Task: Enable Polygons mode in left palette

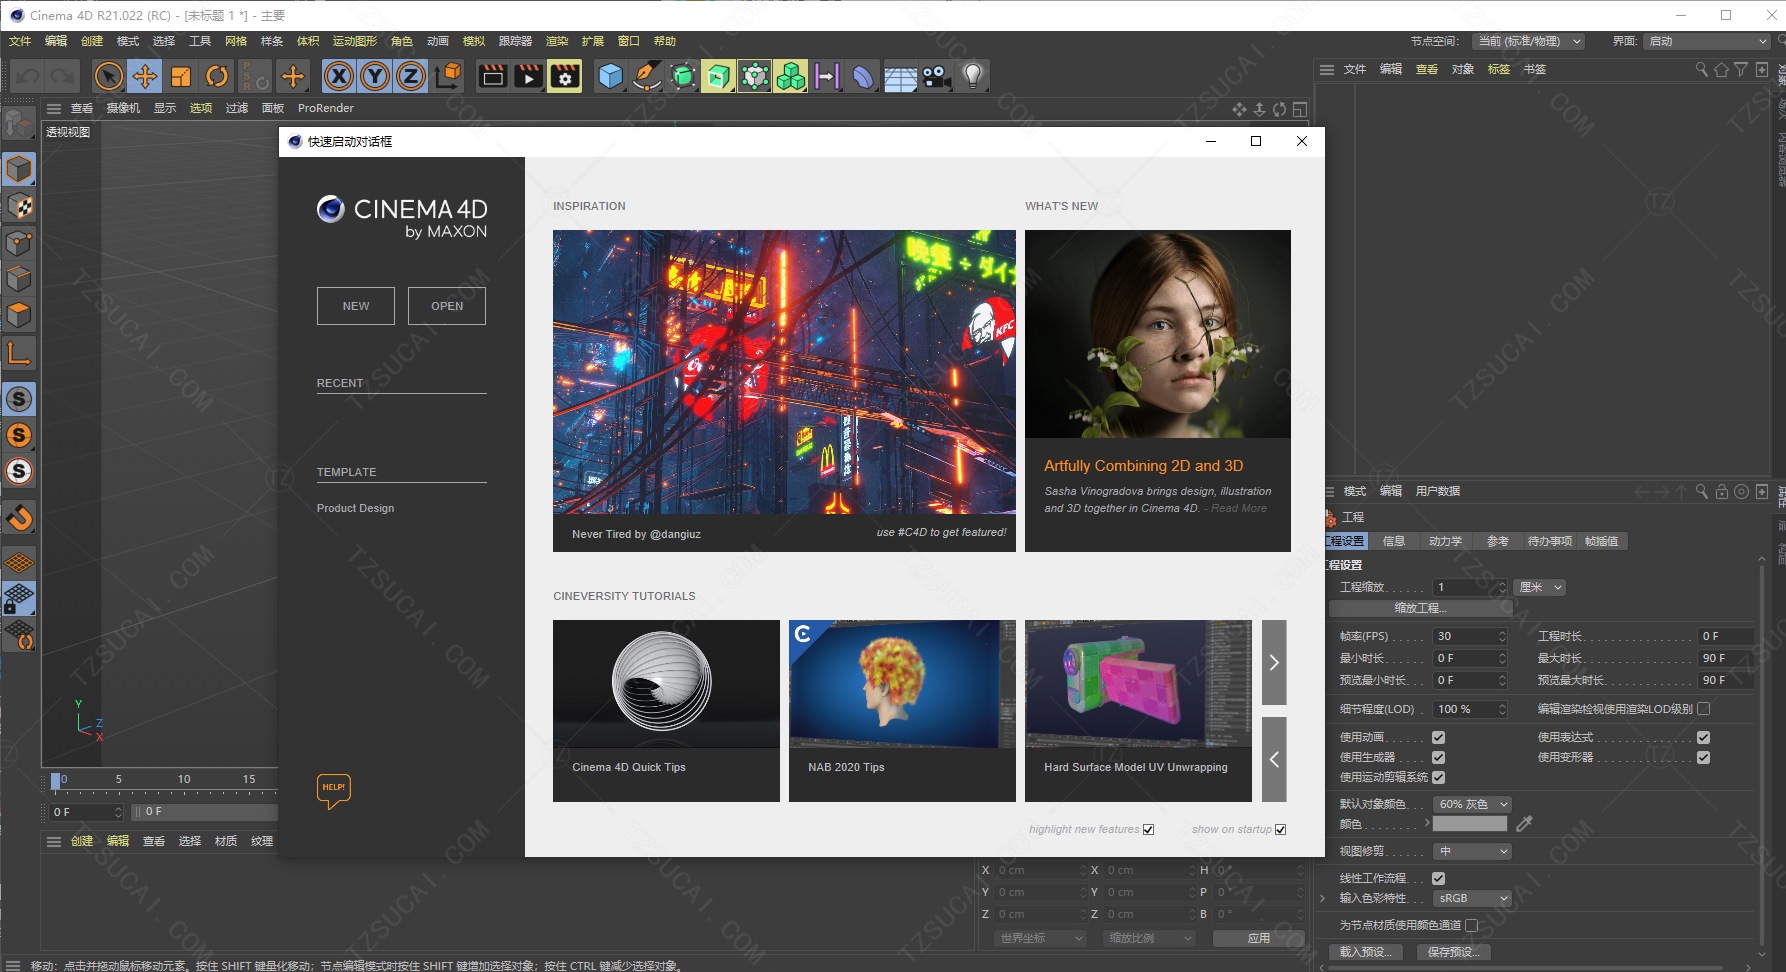Action: click(x=19, y=315)
